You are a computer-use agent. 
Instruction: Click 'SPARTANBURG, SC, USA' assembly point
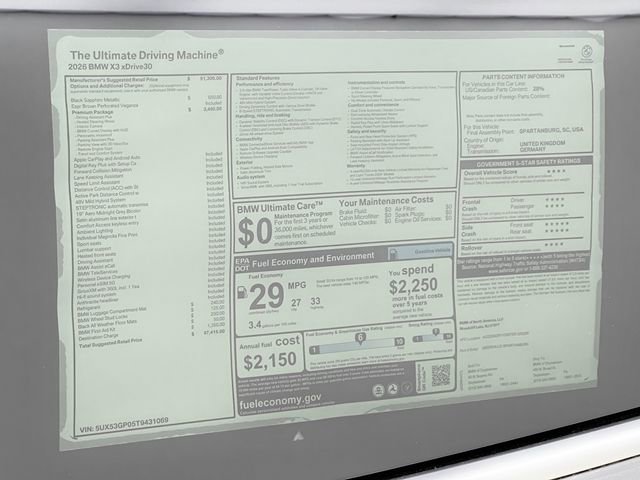coord(551,131)
